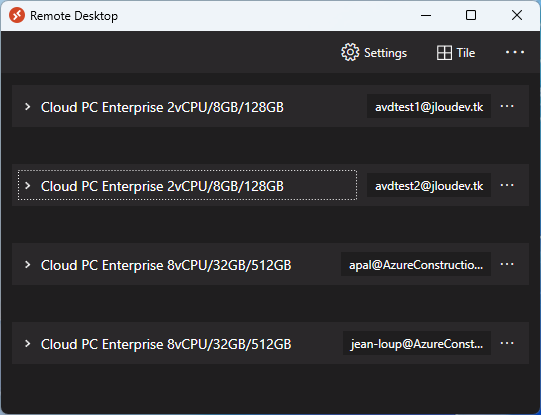The width and height of the screenshot is (541, 415).
Task: Expand the first 2vCPU/8GB/128GB Cloud PC chevron
Action: (x=28, y=107)
